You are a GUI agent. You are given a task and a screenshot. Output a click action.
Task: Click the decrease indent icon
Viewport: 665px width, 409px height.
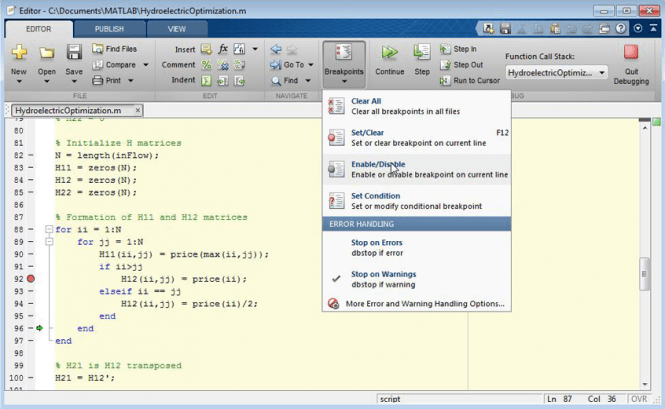(239, 80)
